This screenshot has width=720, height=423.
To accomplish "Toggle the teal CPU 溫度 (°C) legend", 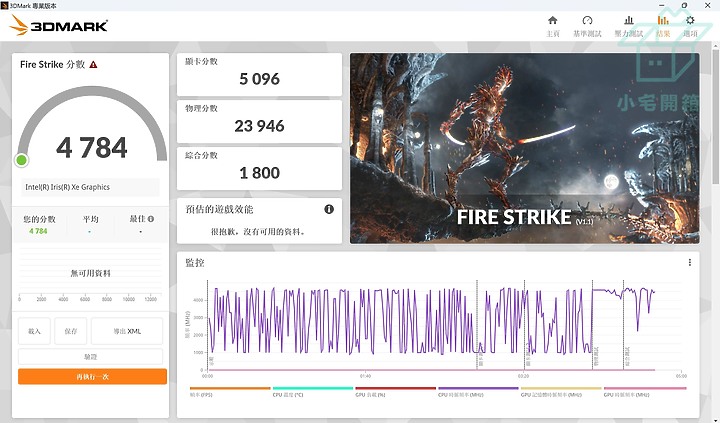I will pos(312,392).
